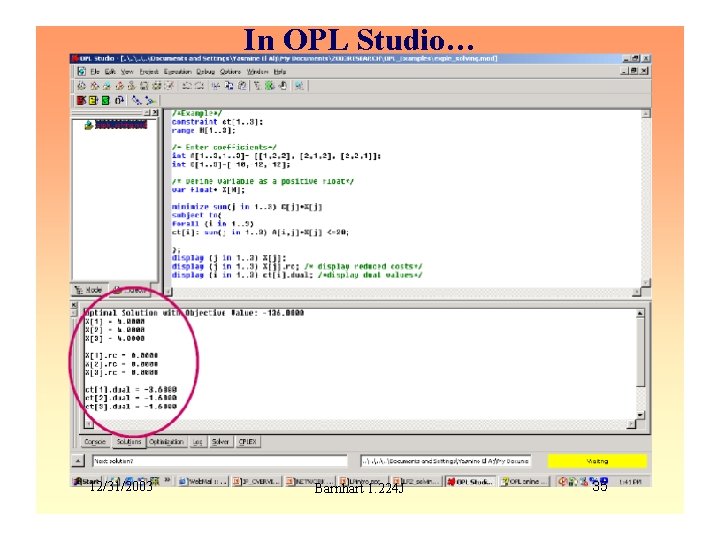Click the output pane scrollbar up arrow

pyautogui.click(x=640, y=313)
